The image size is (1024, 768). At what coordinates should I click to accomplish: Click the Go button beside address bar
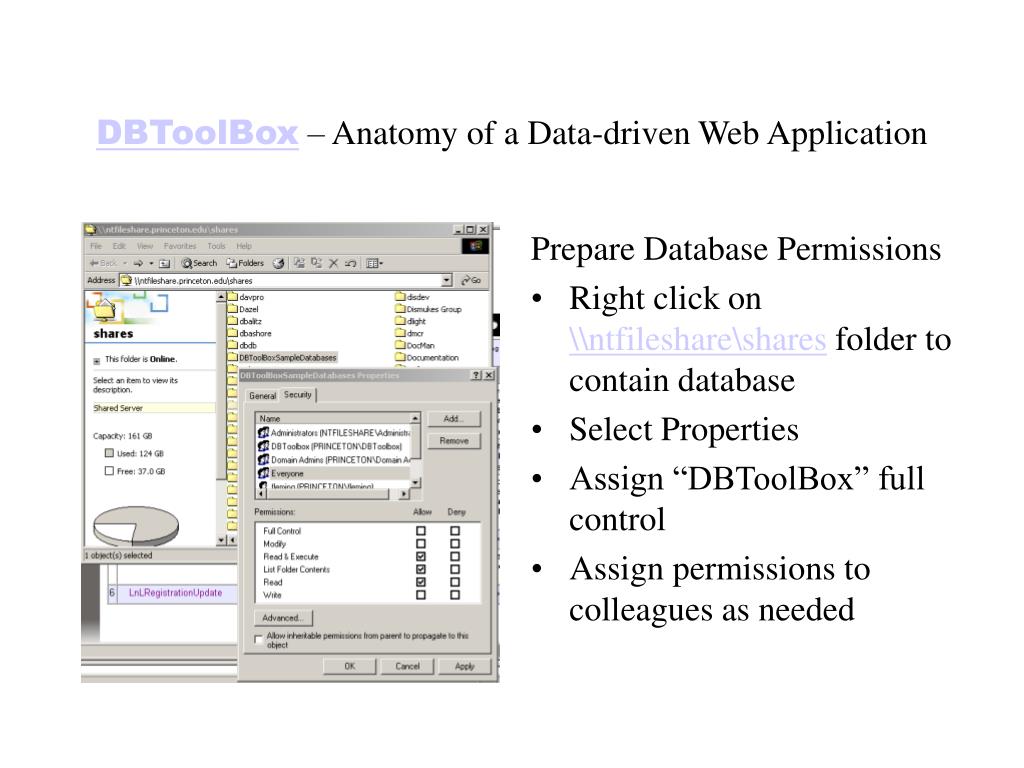[x=472, y=280]
